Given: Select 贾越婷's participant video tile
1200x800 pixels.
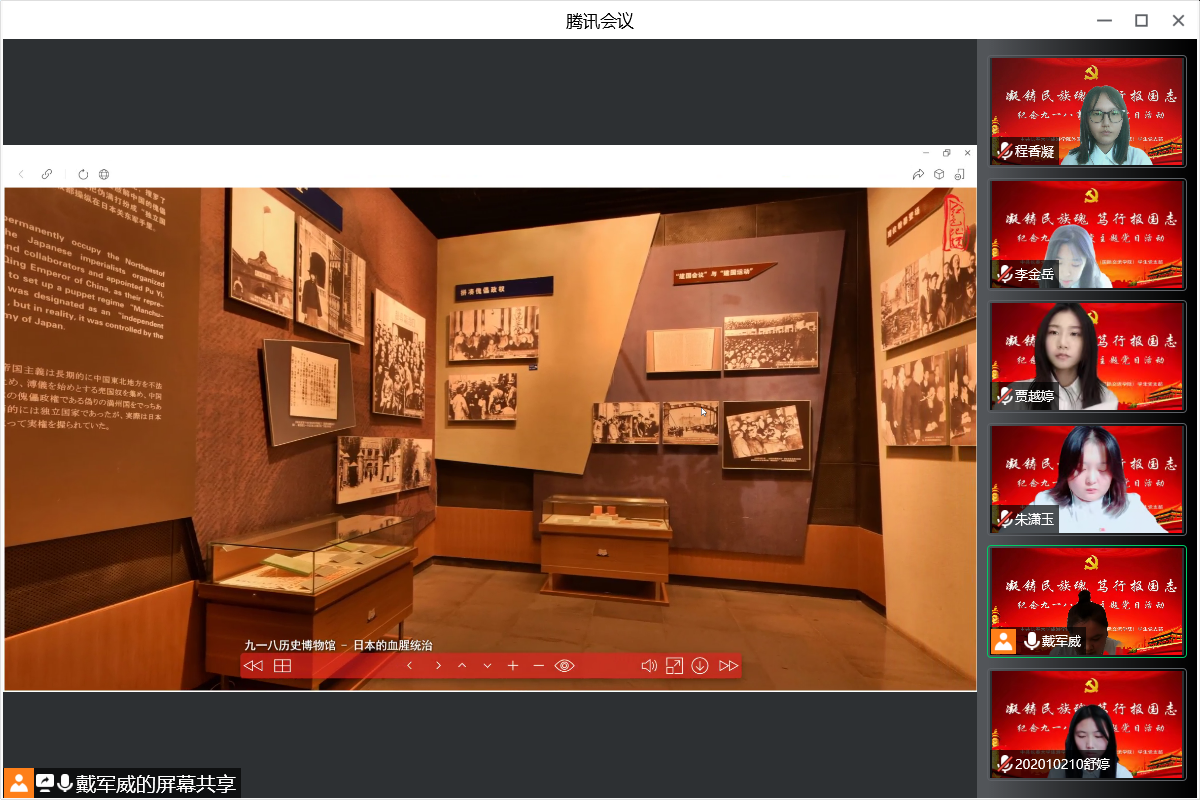Looking at the screenshot, I should point(1087,356).
